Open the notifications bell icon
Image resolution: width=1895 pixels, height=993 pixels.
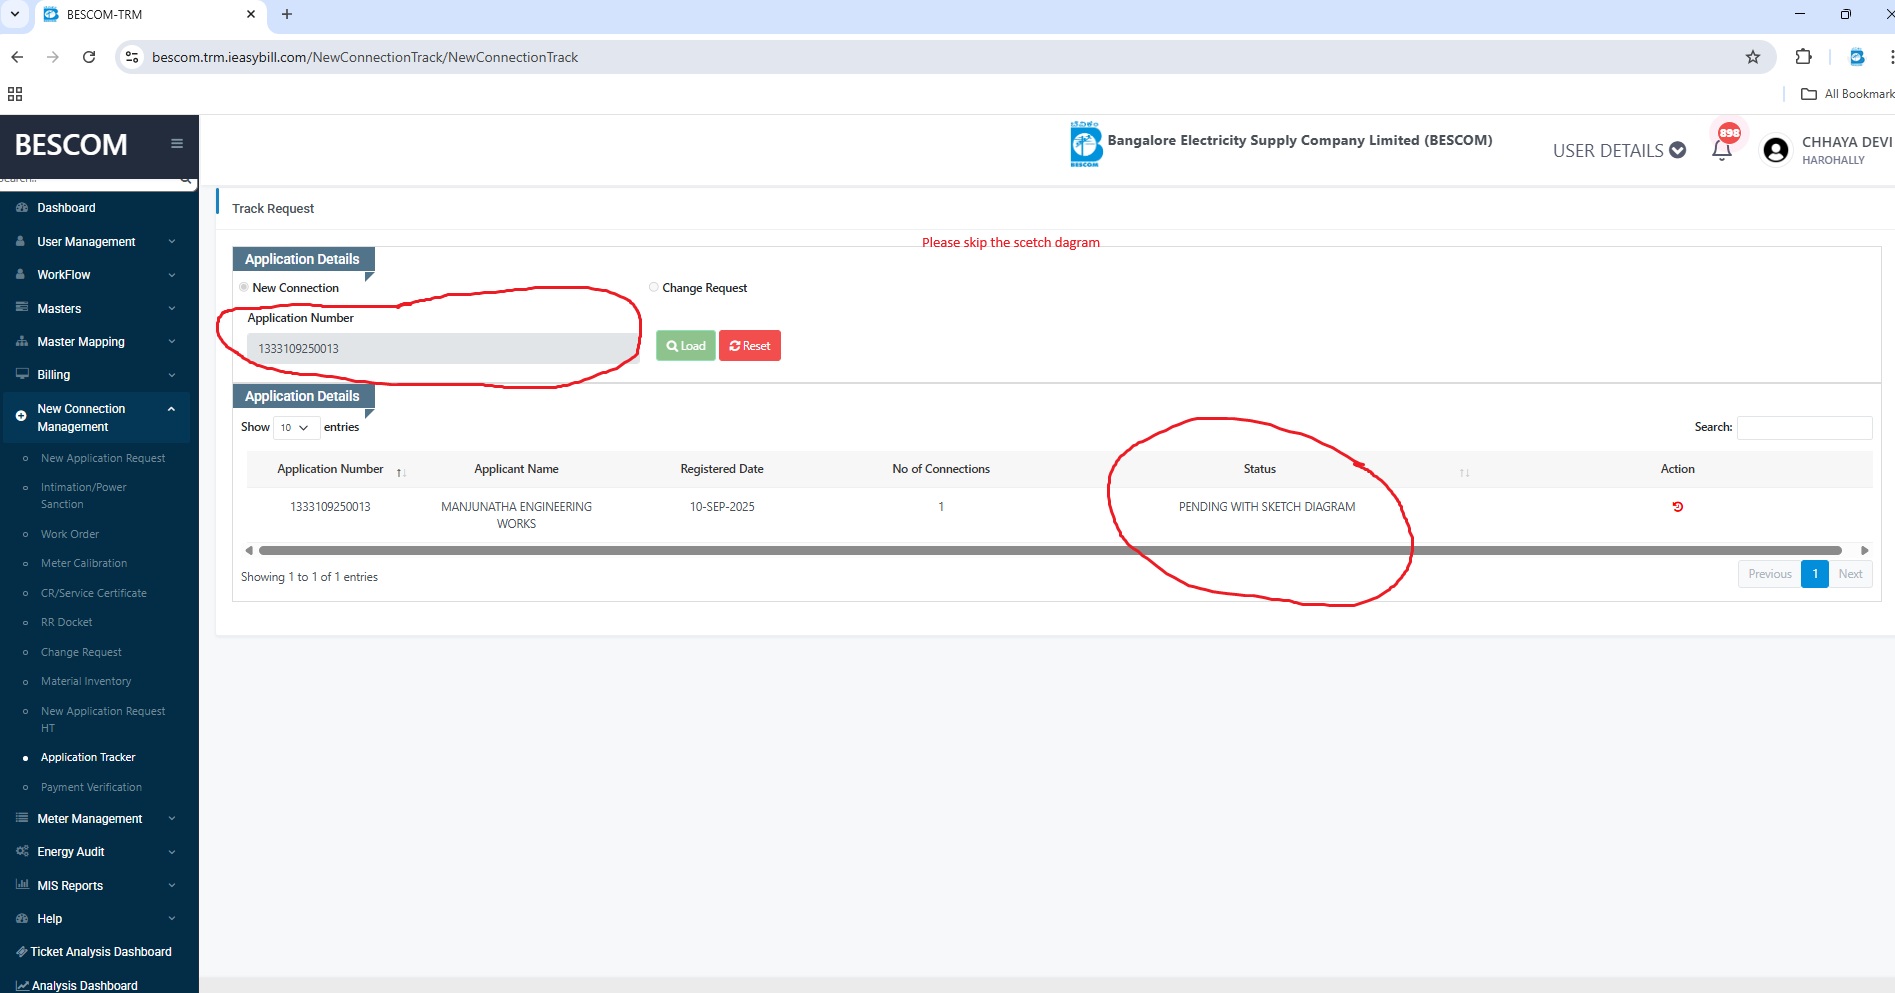pyautogui.click(x=1722, y=151)
